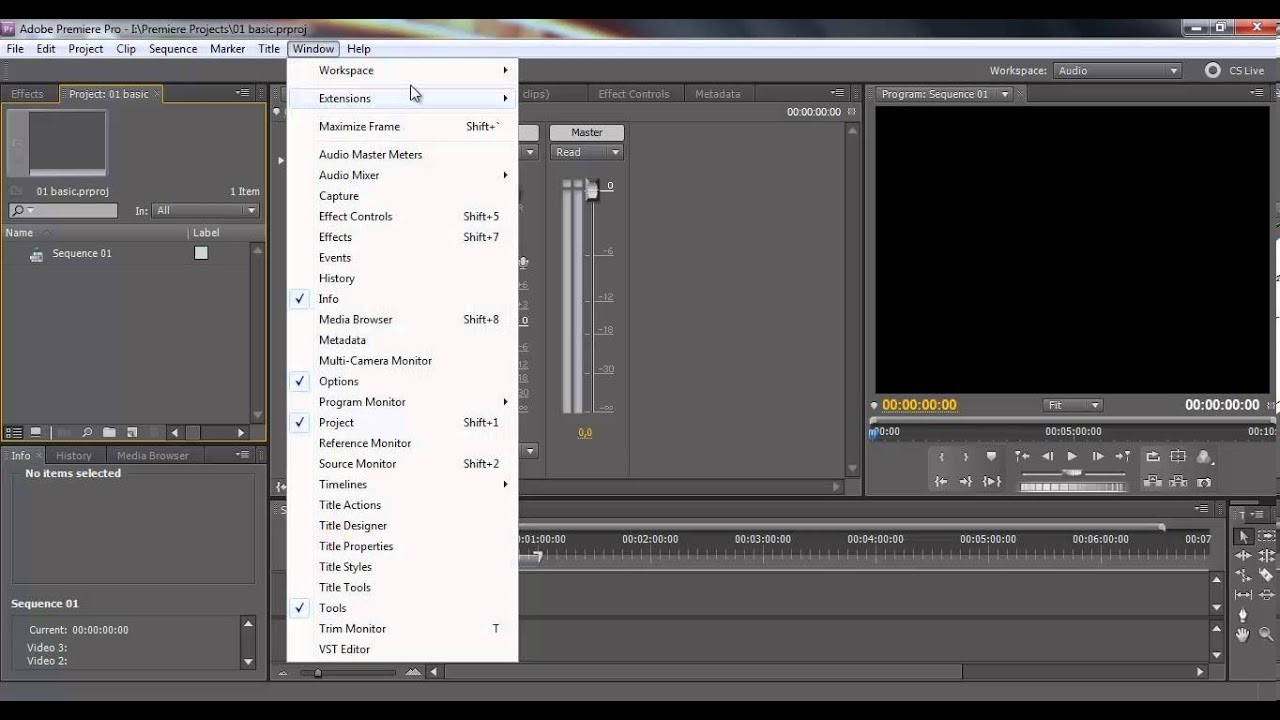Expand the Workspace submenu
This screenshot has width=1280, height=720.
tap(402, 70)
